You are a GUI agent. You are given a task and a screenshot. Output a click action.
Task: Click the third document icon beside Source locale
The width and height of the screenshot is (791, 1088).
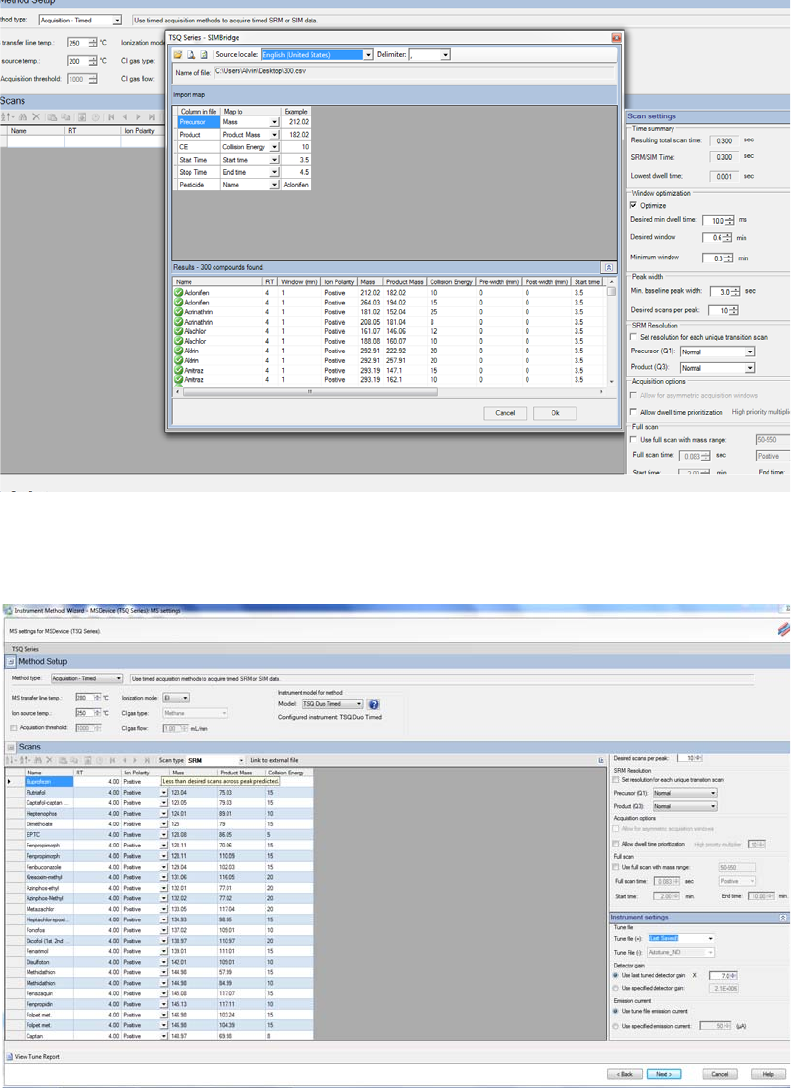(203, 55)
